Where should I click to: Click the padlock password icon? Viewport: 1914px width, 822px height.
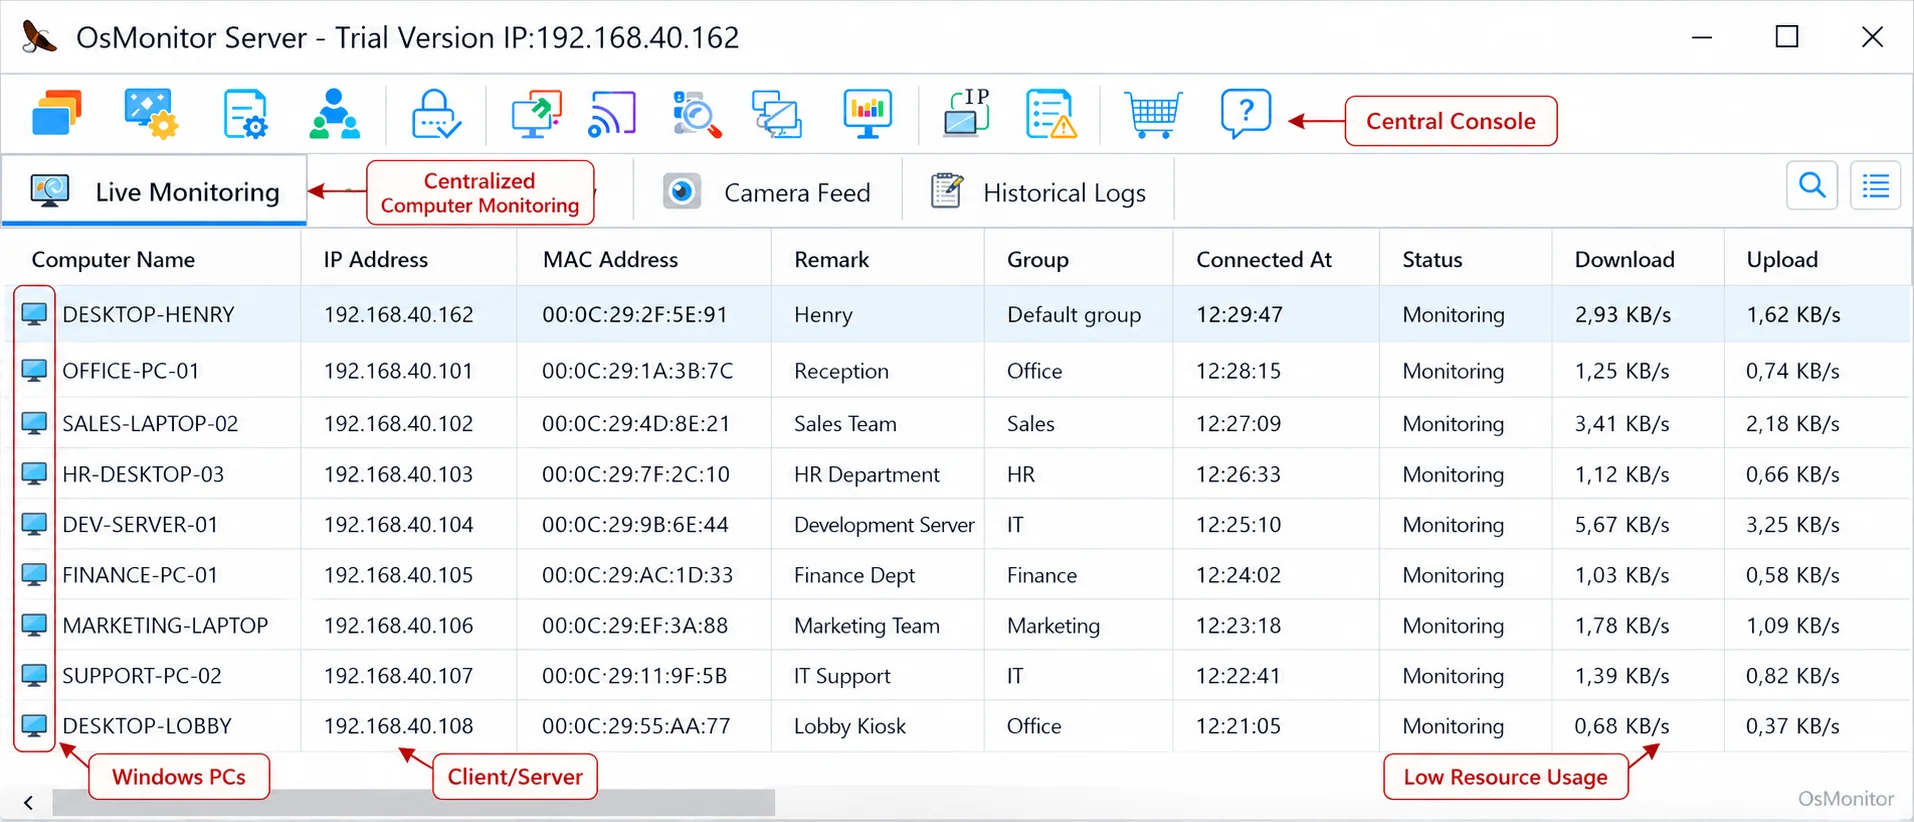(436, 113)
